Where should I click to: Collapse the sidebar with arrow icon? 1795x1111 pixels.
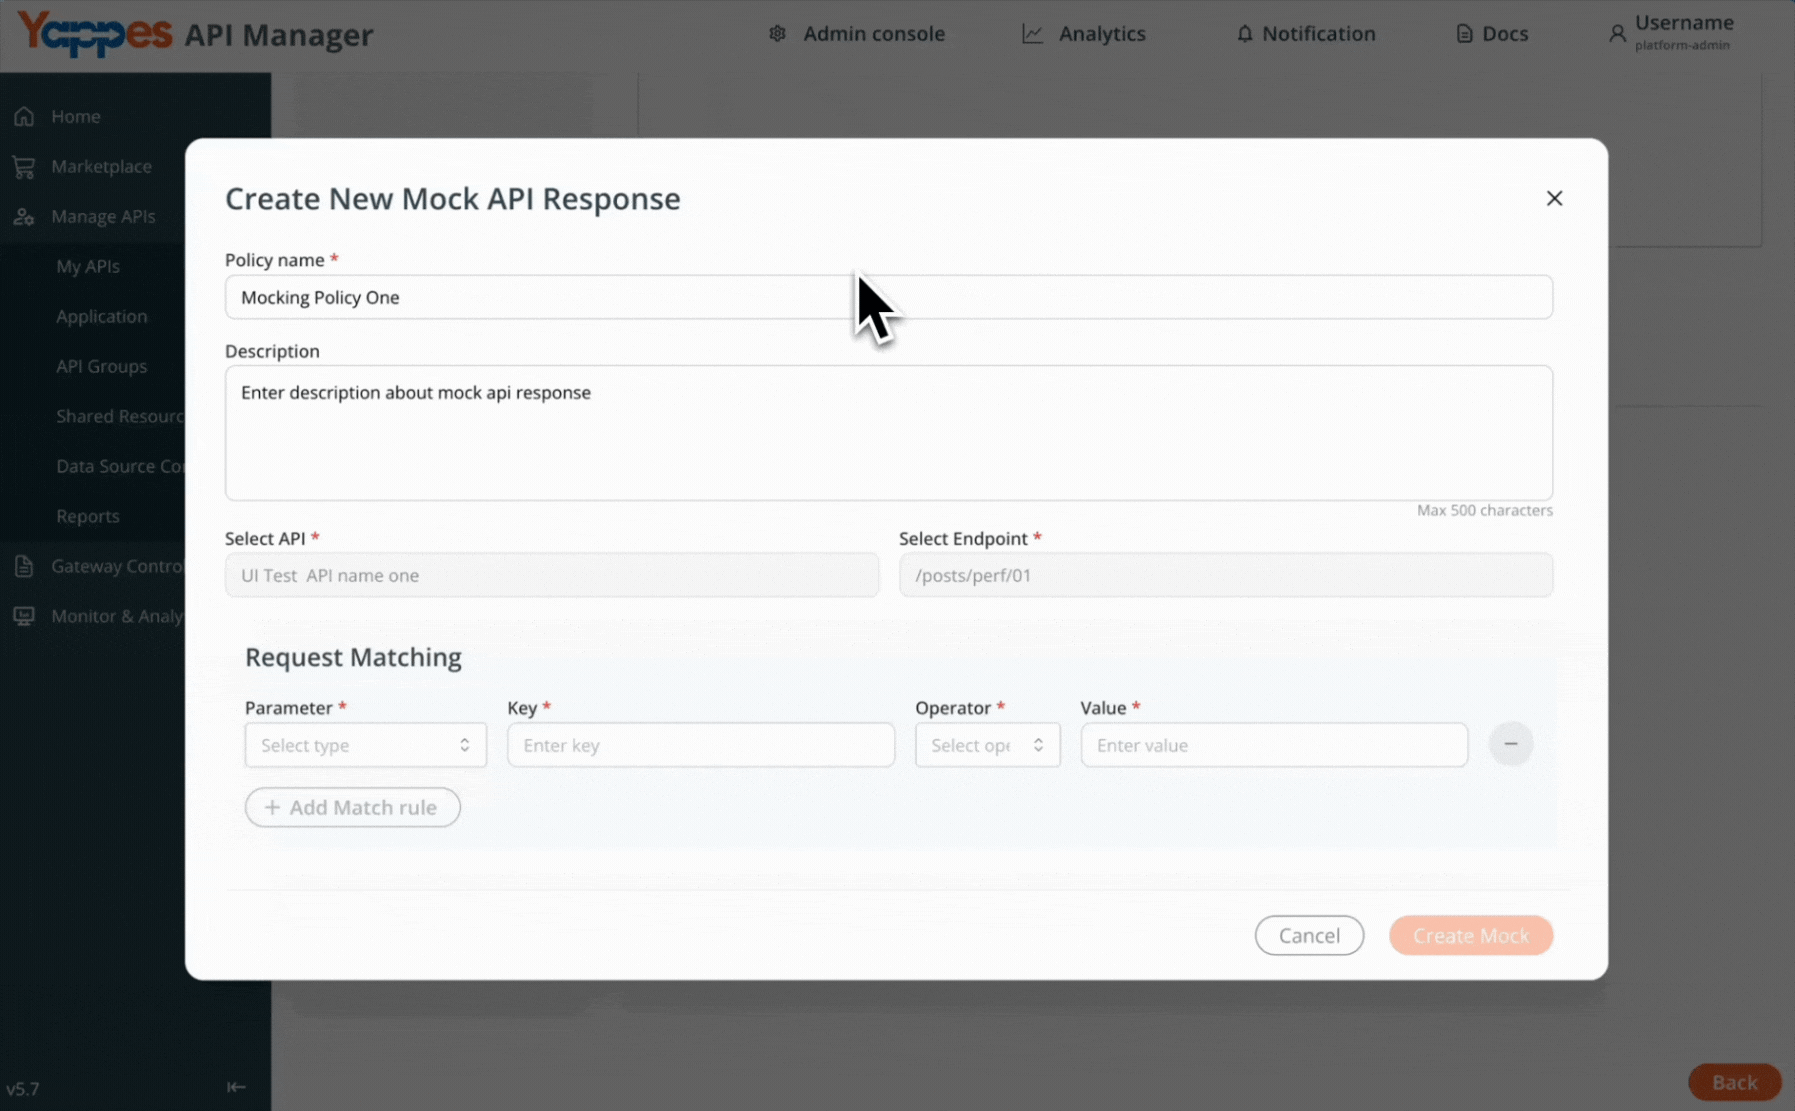pyautogui.click(x=236, y=1087)
